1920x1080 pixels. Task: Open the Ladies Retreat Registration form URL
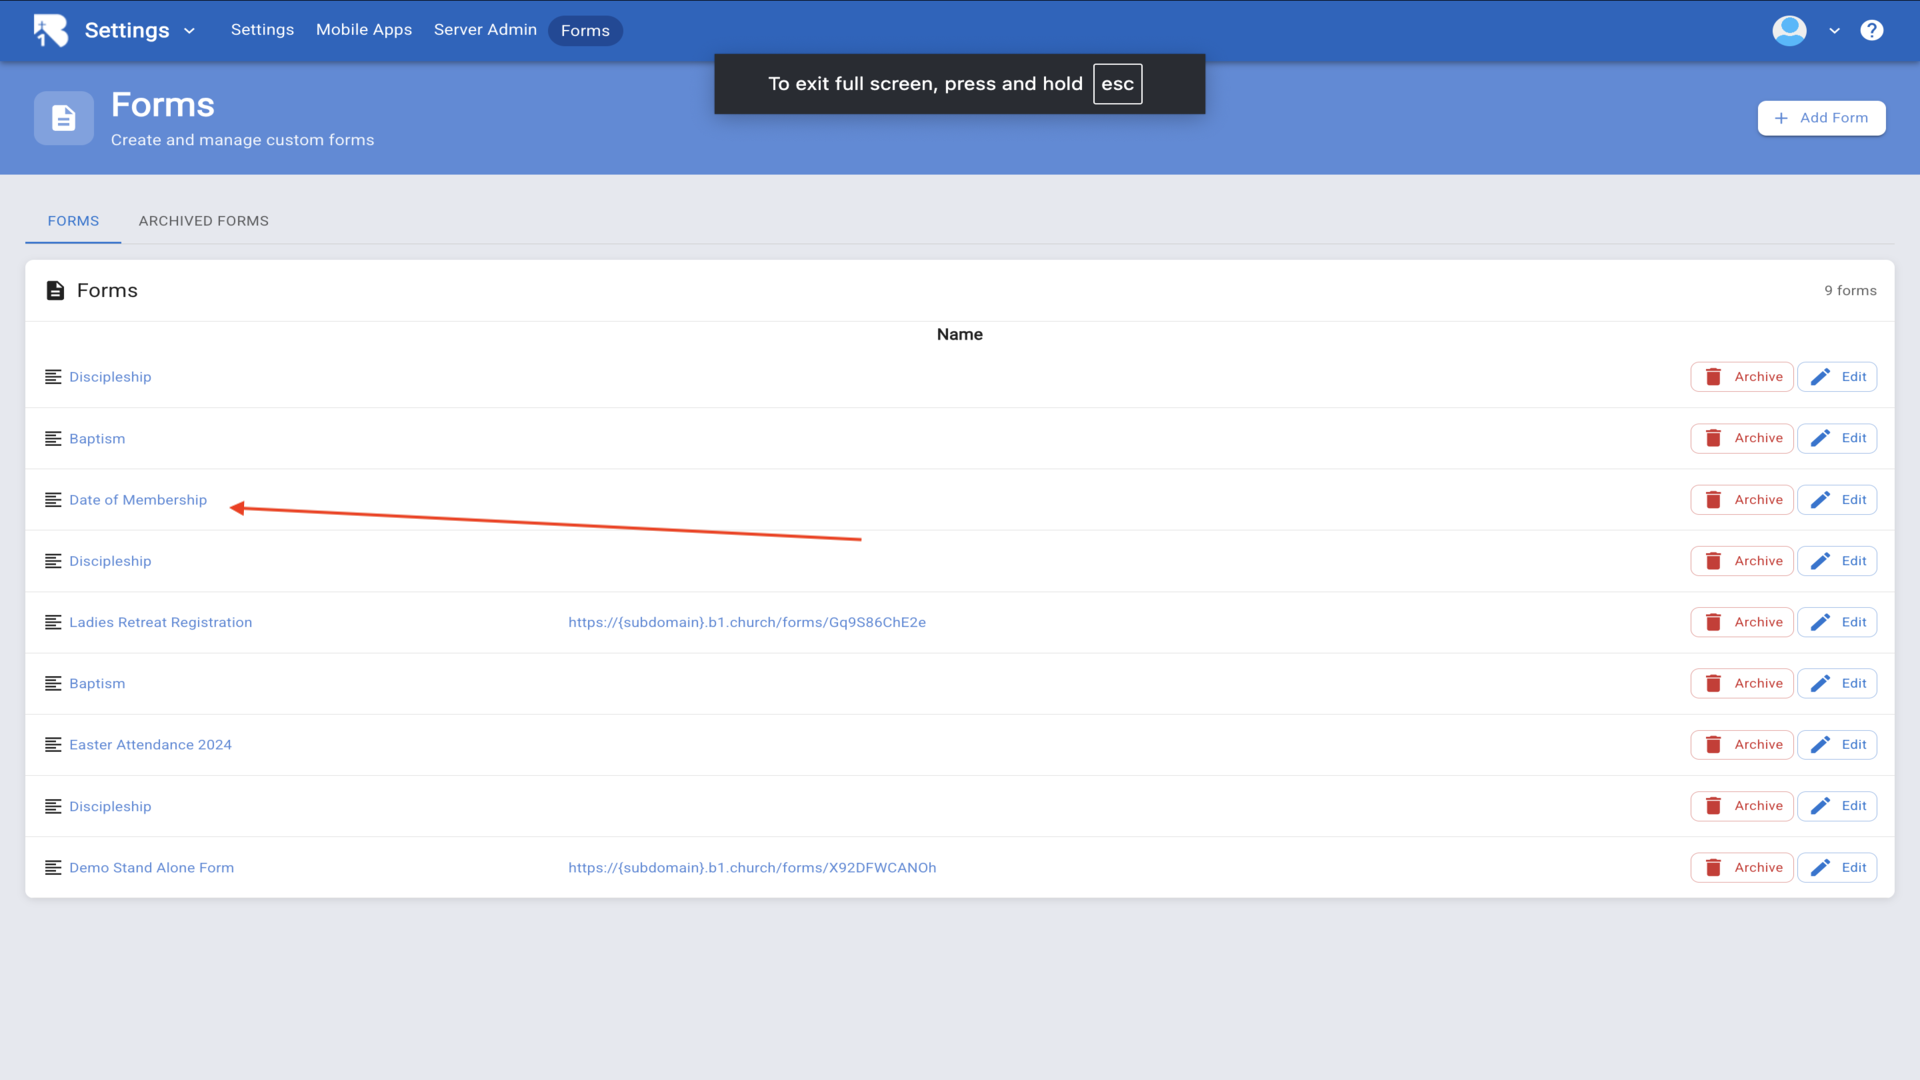pyautogui.click(x=746, y=622)
